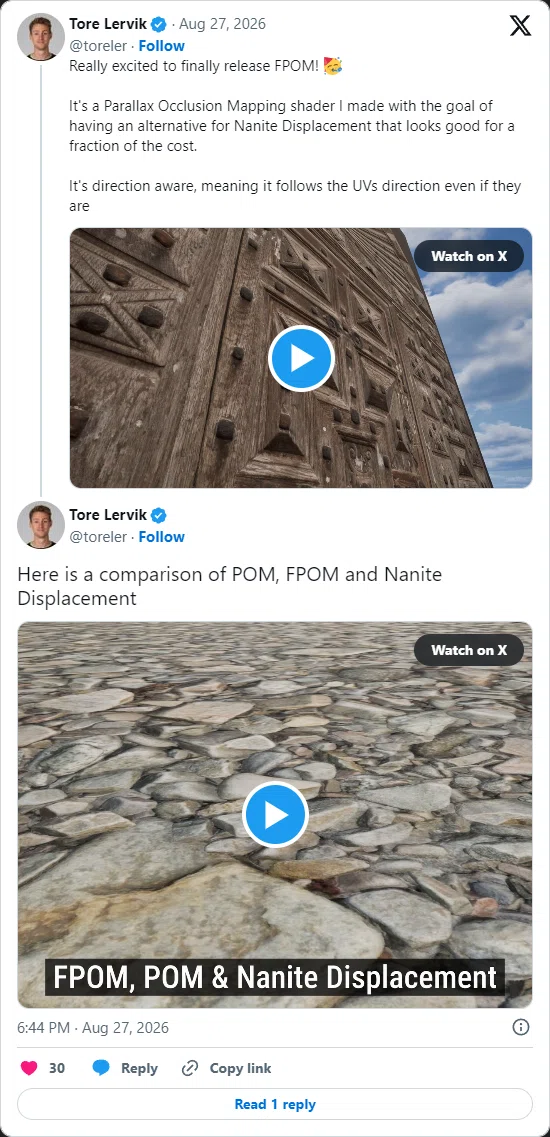Play the stone ground comparison video
Screen dimensions: 550x1137
click(x=275, y=815)
